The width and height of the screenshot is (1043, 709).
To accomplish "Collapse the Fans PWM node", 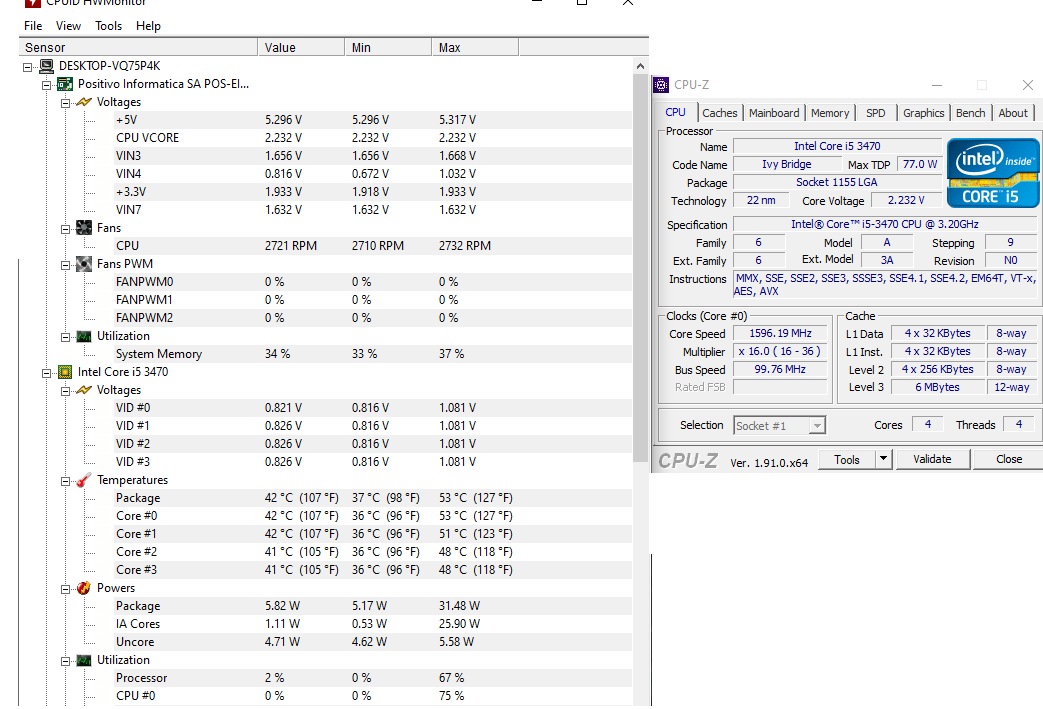I will coord(65,264).
